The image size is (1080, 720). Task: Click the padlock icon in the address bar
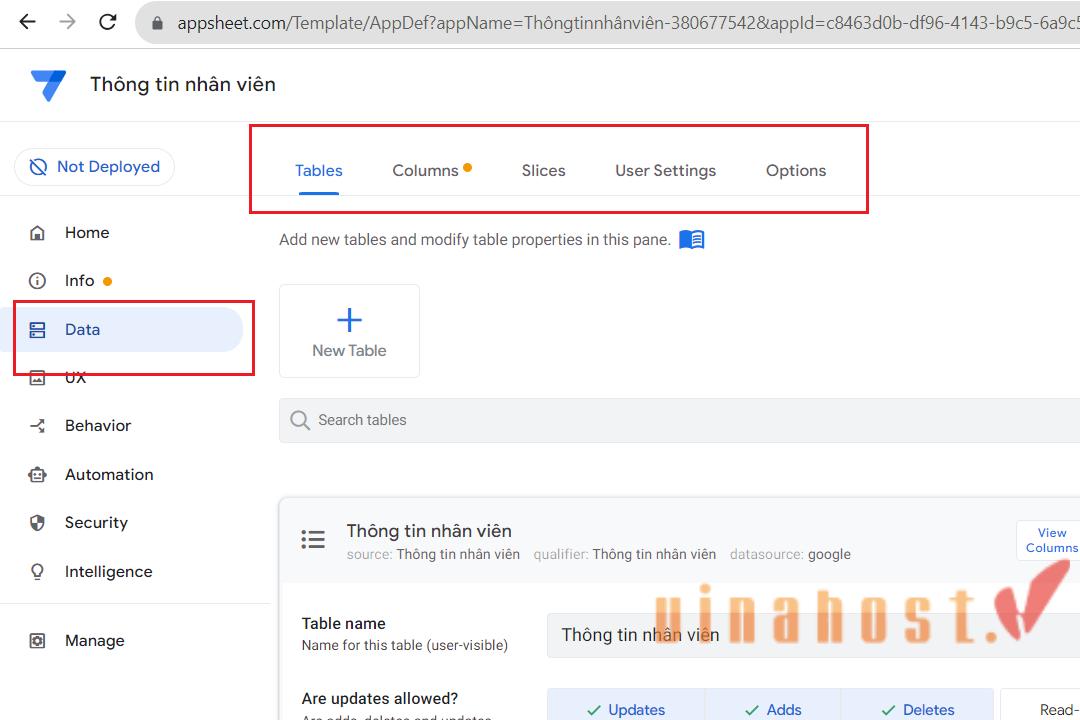click(157, 23)
